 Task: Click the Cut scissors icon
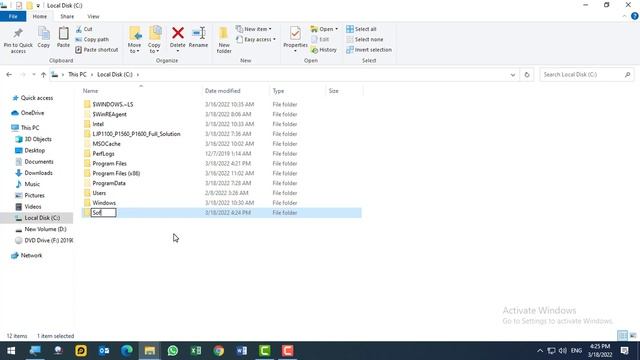click(79, 29)
